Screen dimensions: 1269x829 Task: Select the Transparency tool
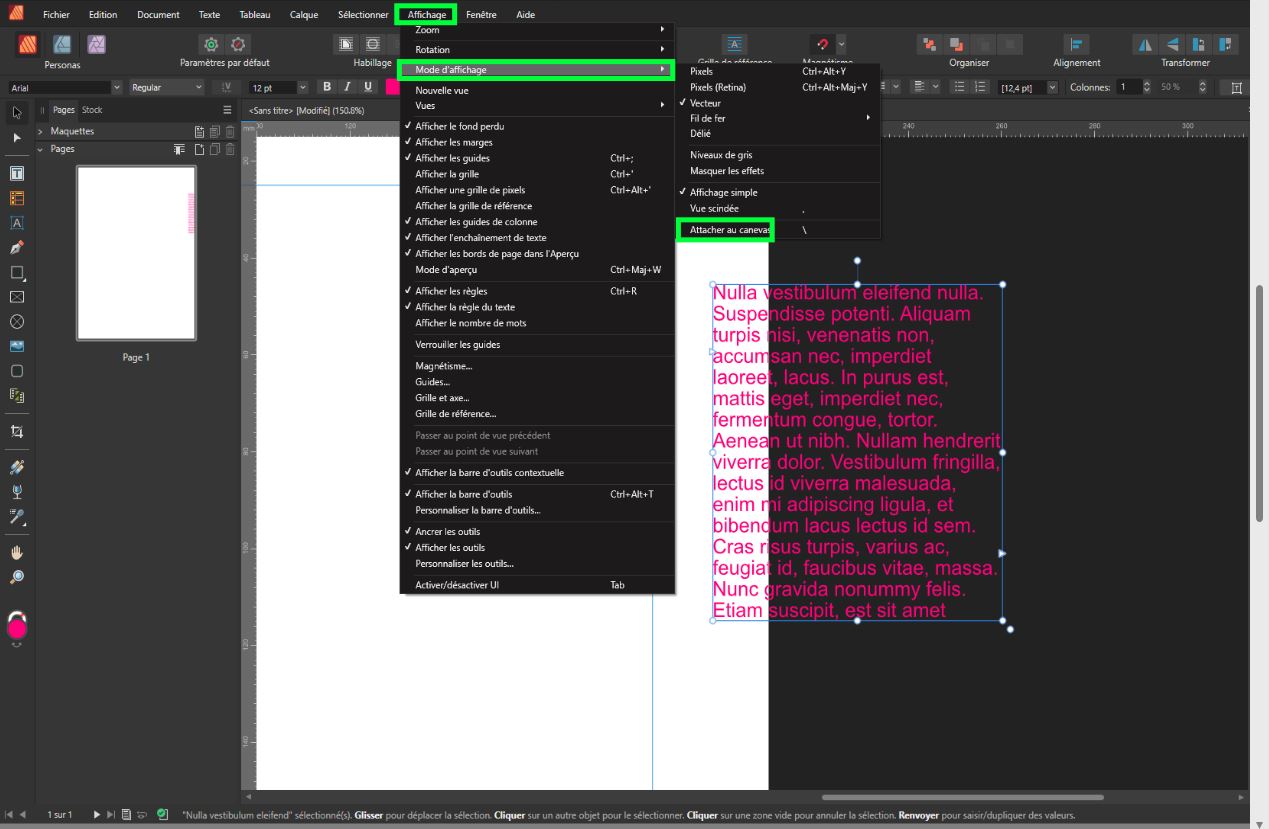tap(17, 492)
